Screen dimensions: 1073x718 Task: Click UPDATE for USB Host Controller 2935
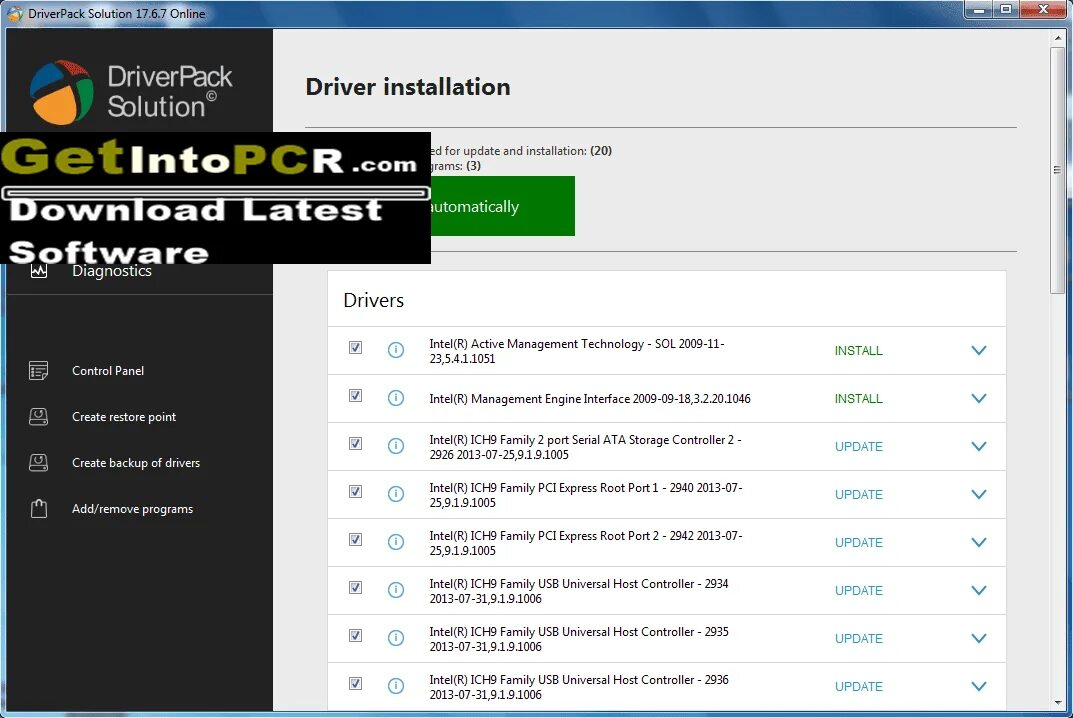859,638
